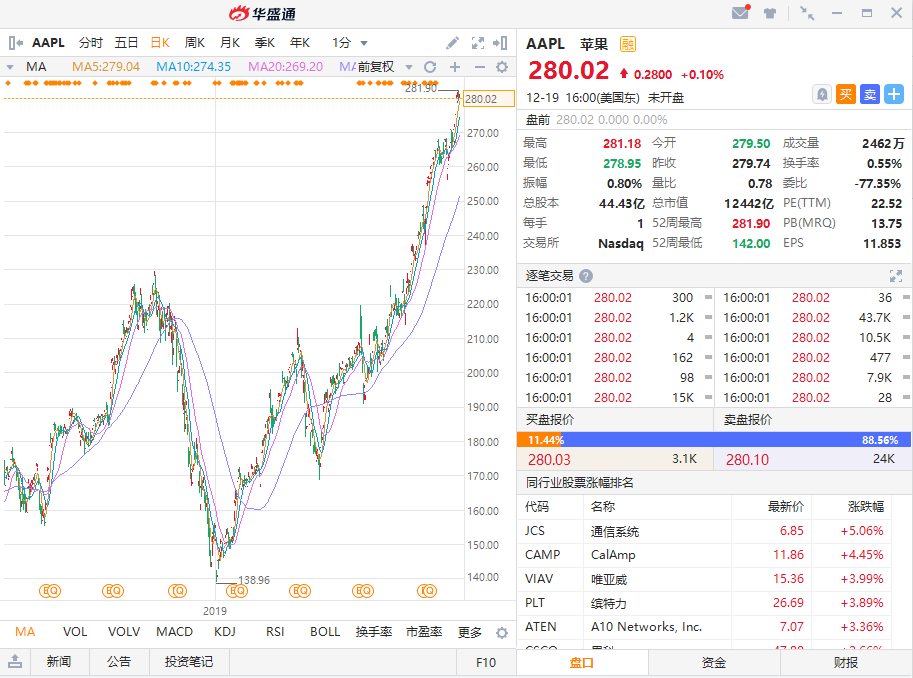
Task: Select the pencil drawing tool
Action: point(452,43)
